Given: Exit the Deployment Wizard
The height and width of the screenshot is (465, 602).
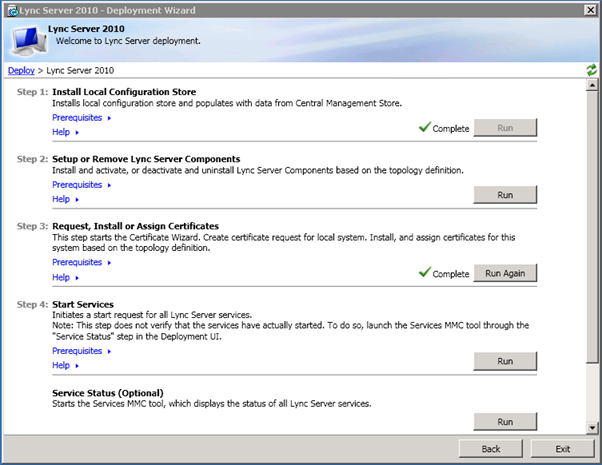Looking at the screenshot, I should 561,448.
